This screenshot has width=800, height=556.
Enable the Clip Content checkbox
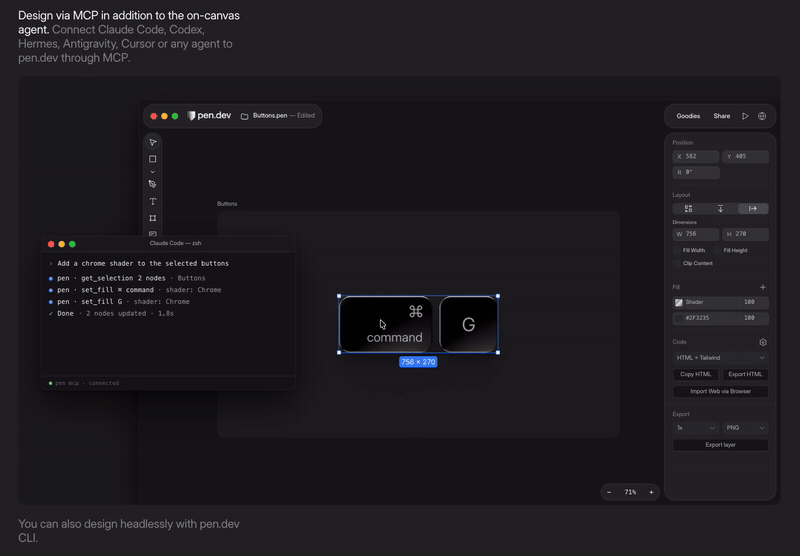coord(677,264)
